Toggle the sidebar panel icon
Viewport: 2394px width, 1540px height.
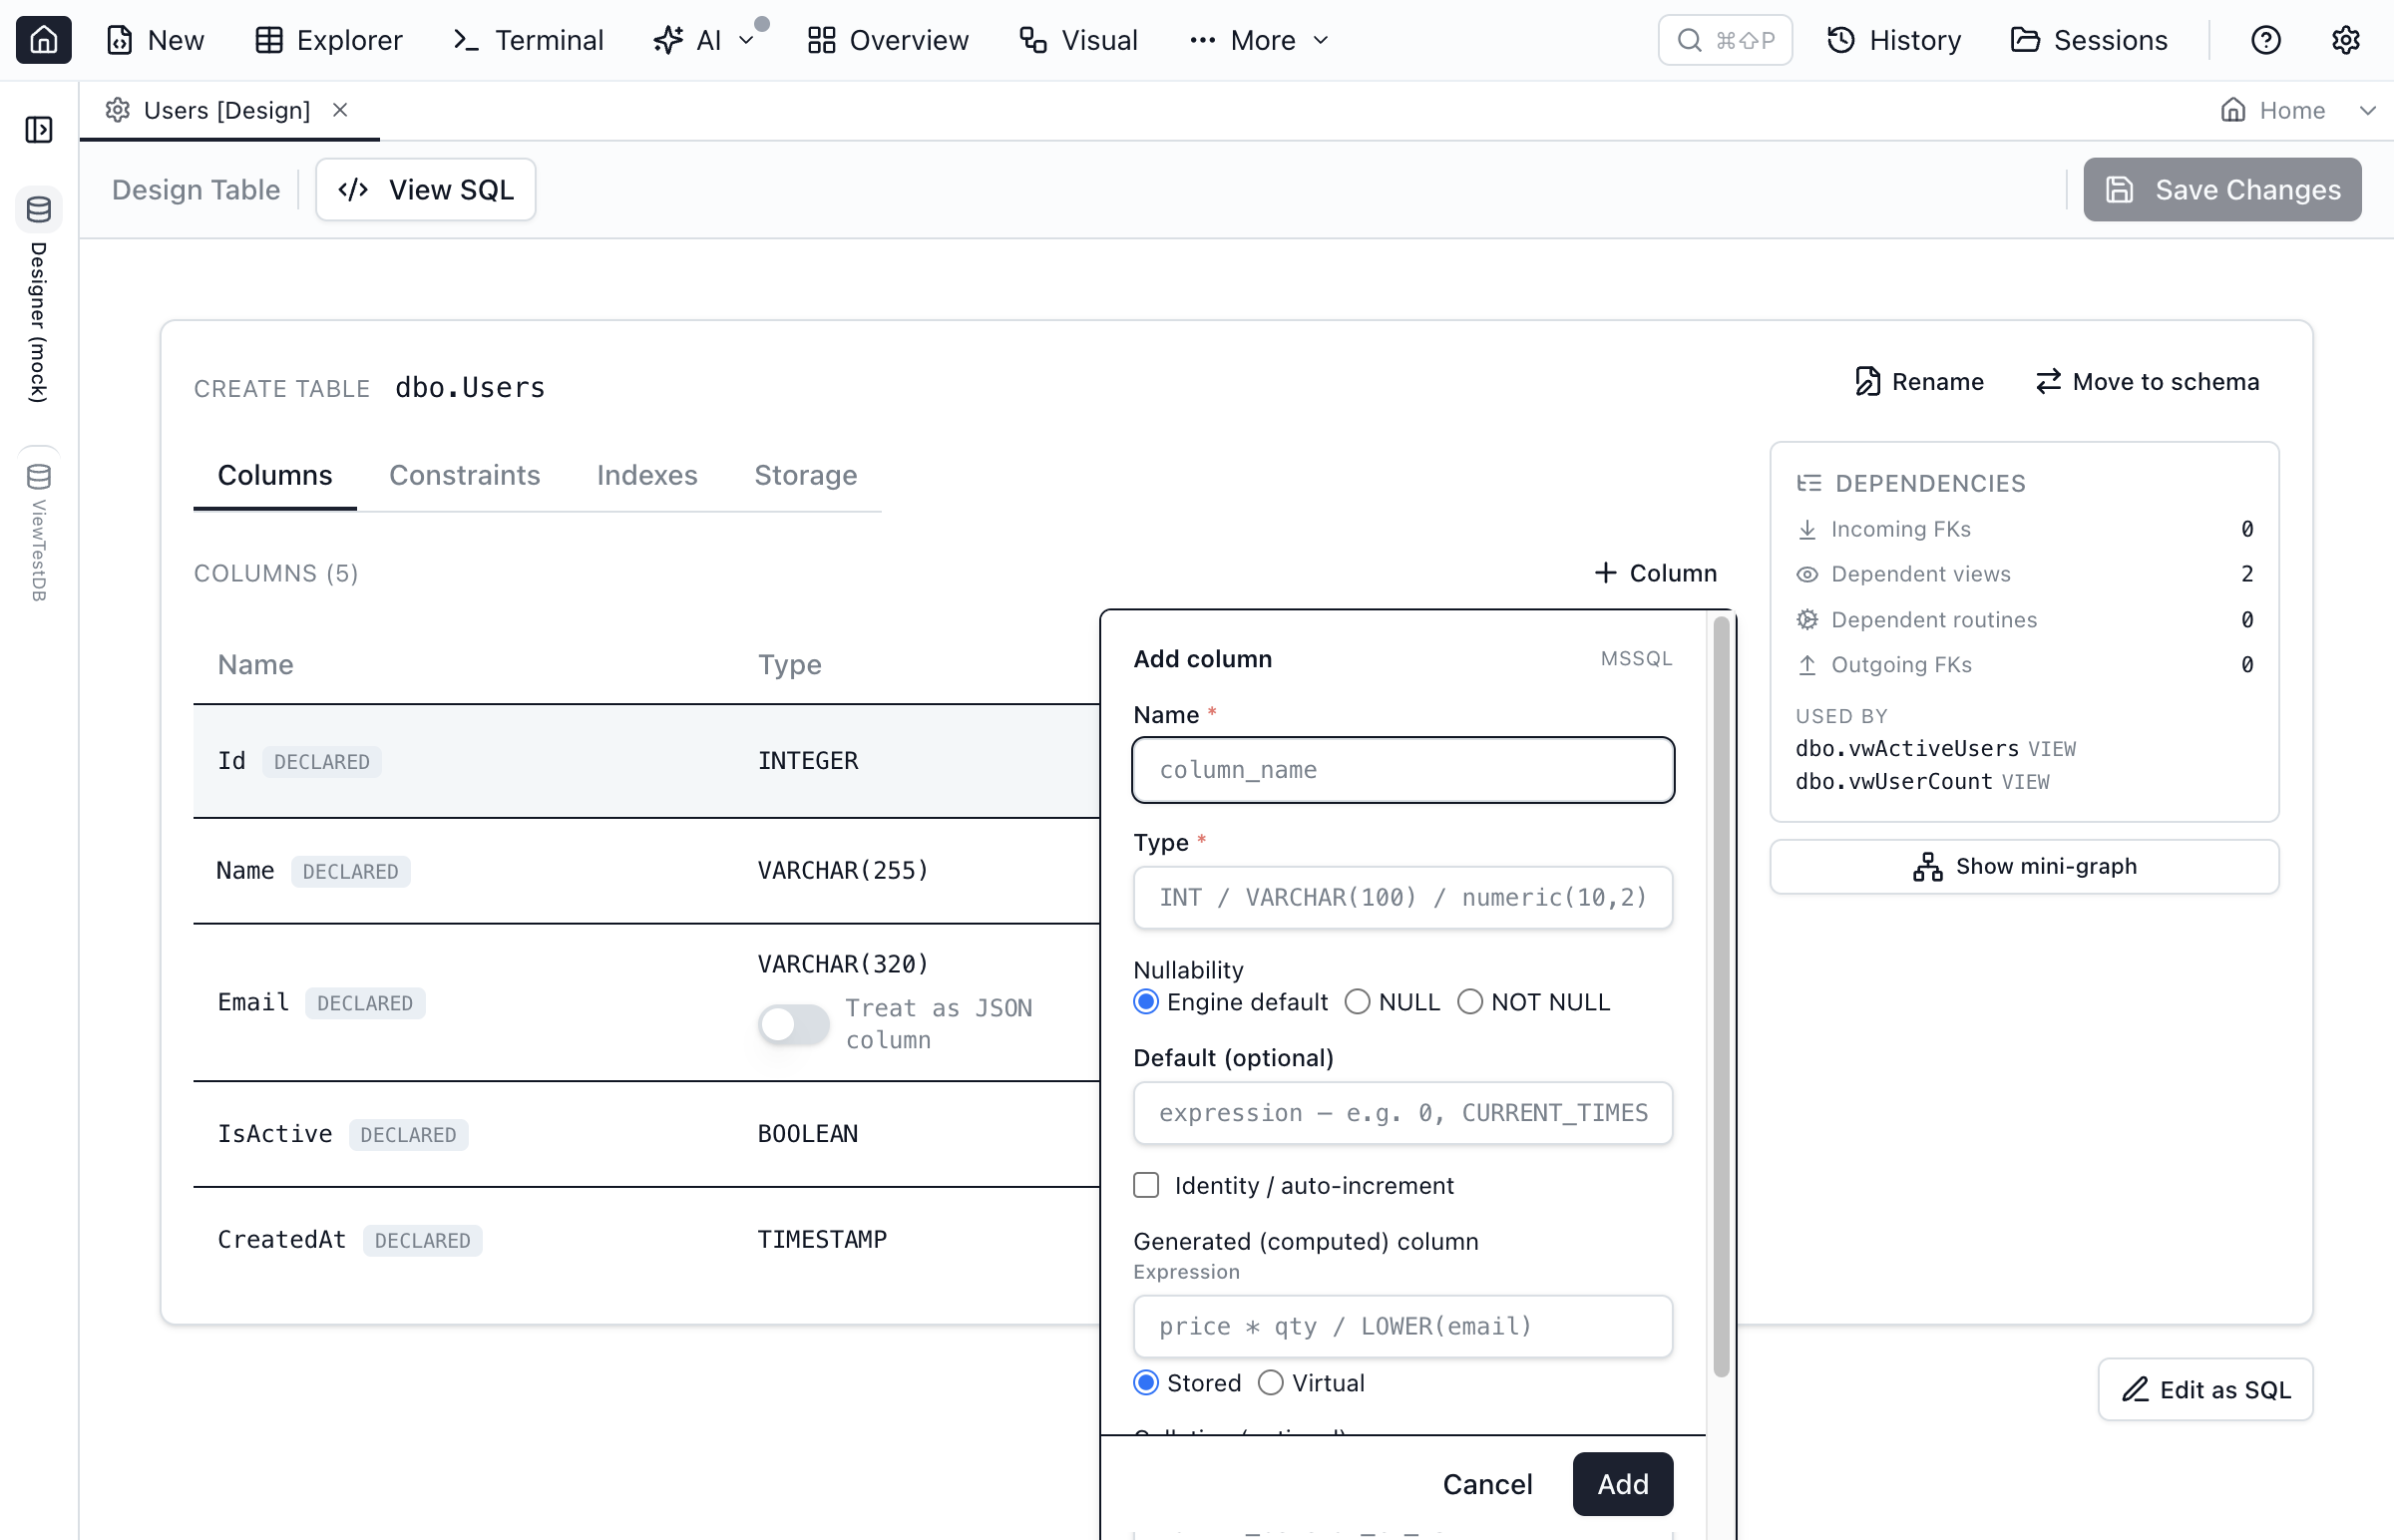[x=39, y=129]
